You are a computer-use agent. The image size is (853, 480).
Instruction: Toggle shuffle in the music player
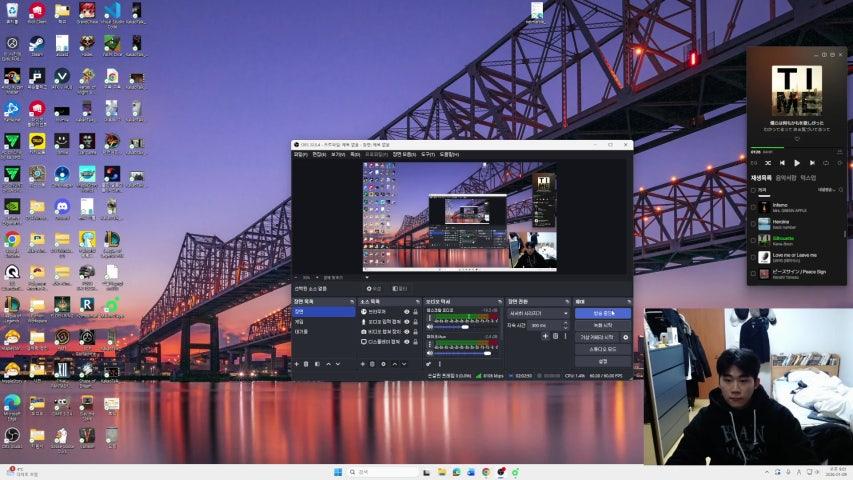click(x=768, y=162)
